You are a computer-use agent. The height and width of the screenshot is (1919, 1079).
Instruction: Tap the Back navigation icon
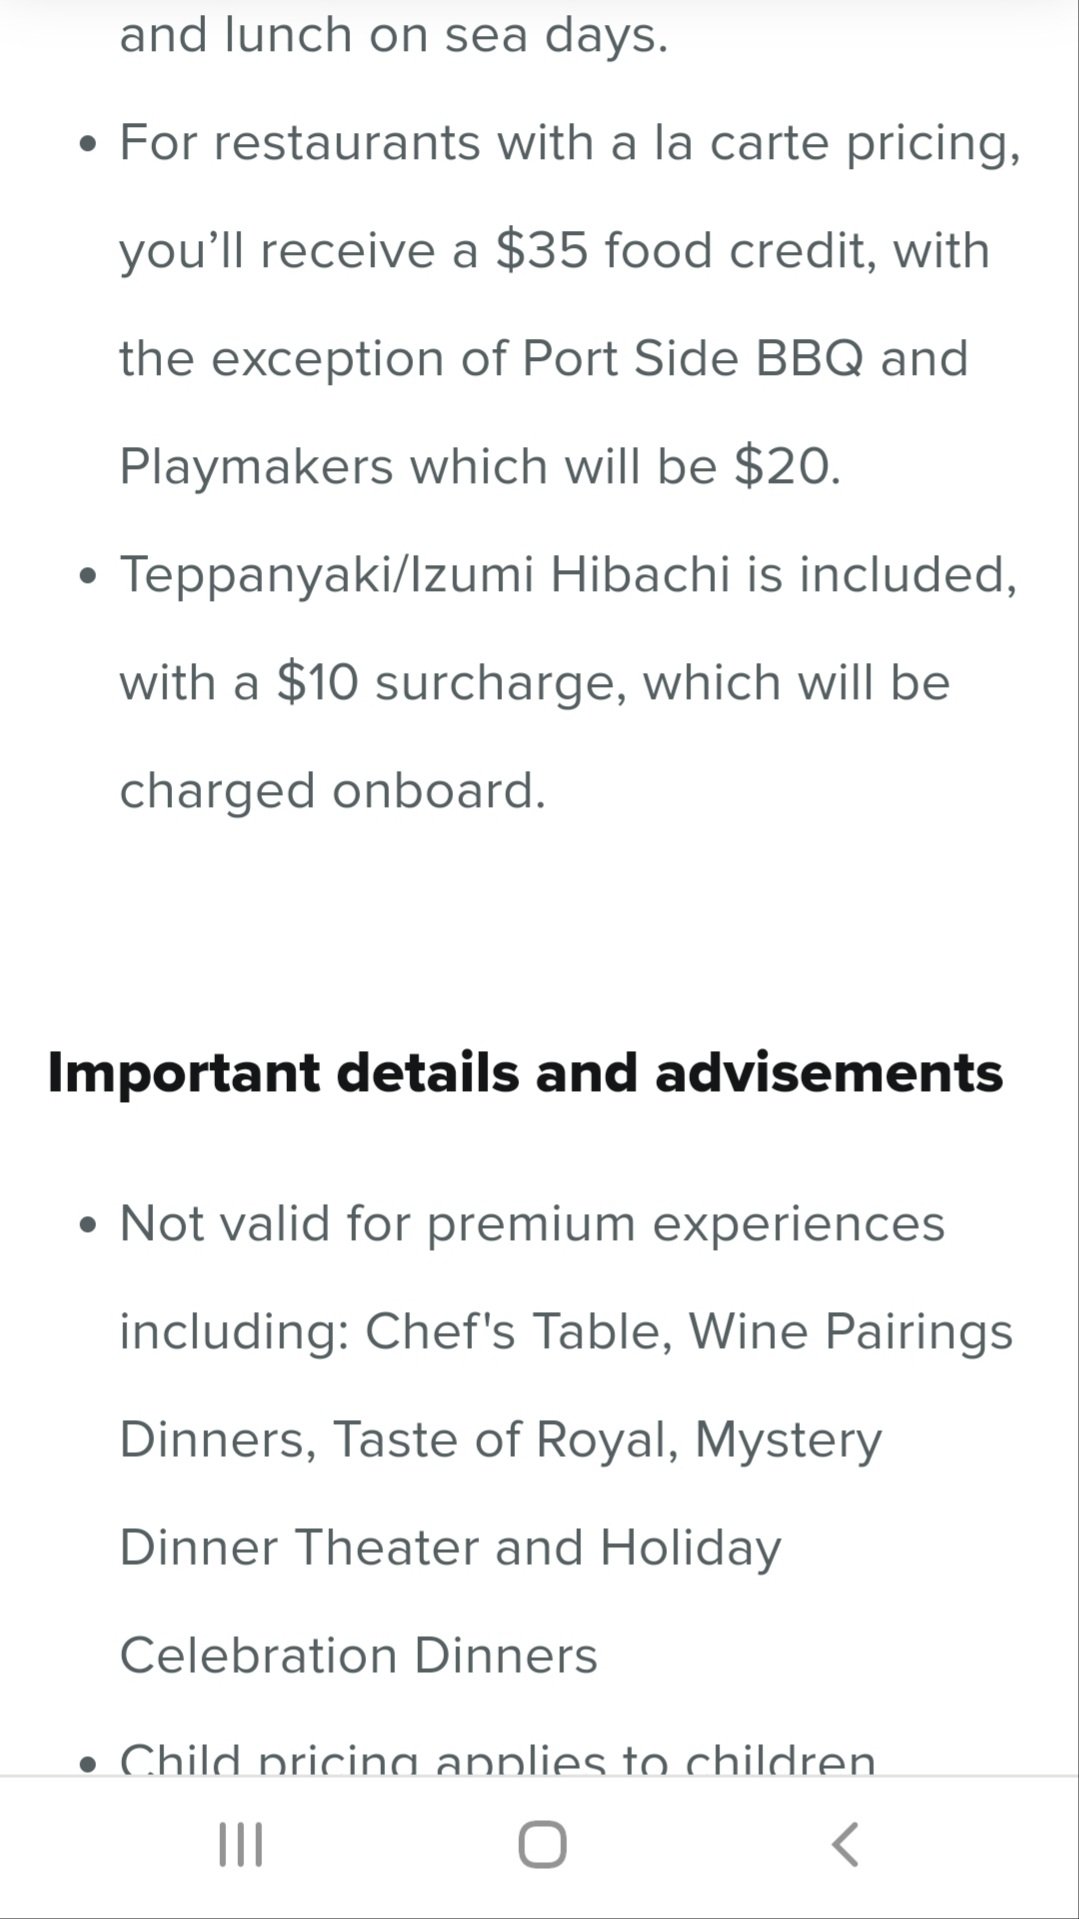pyautogui.click(x=845, y=1845)
